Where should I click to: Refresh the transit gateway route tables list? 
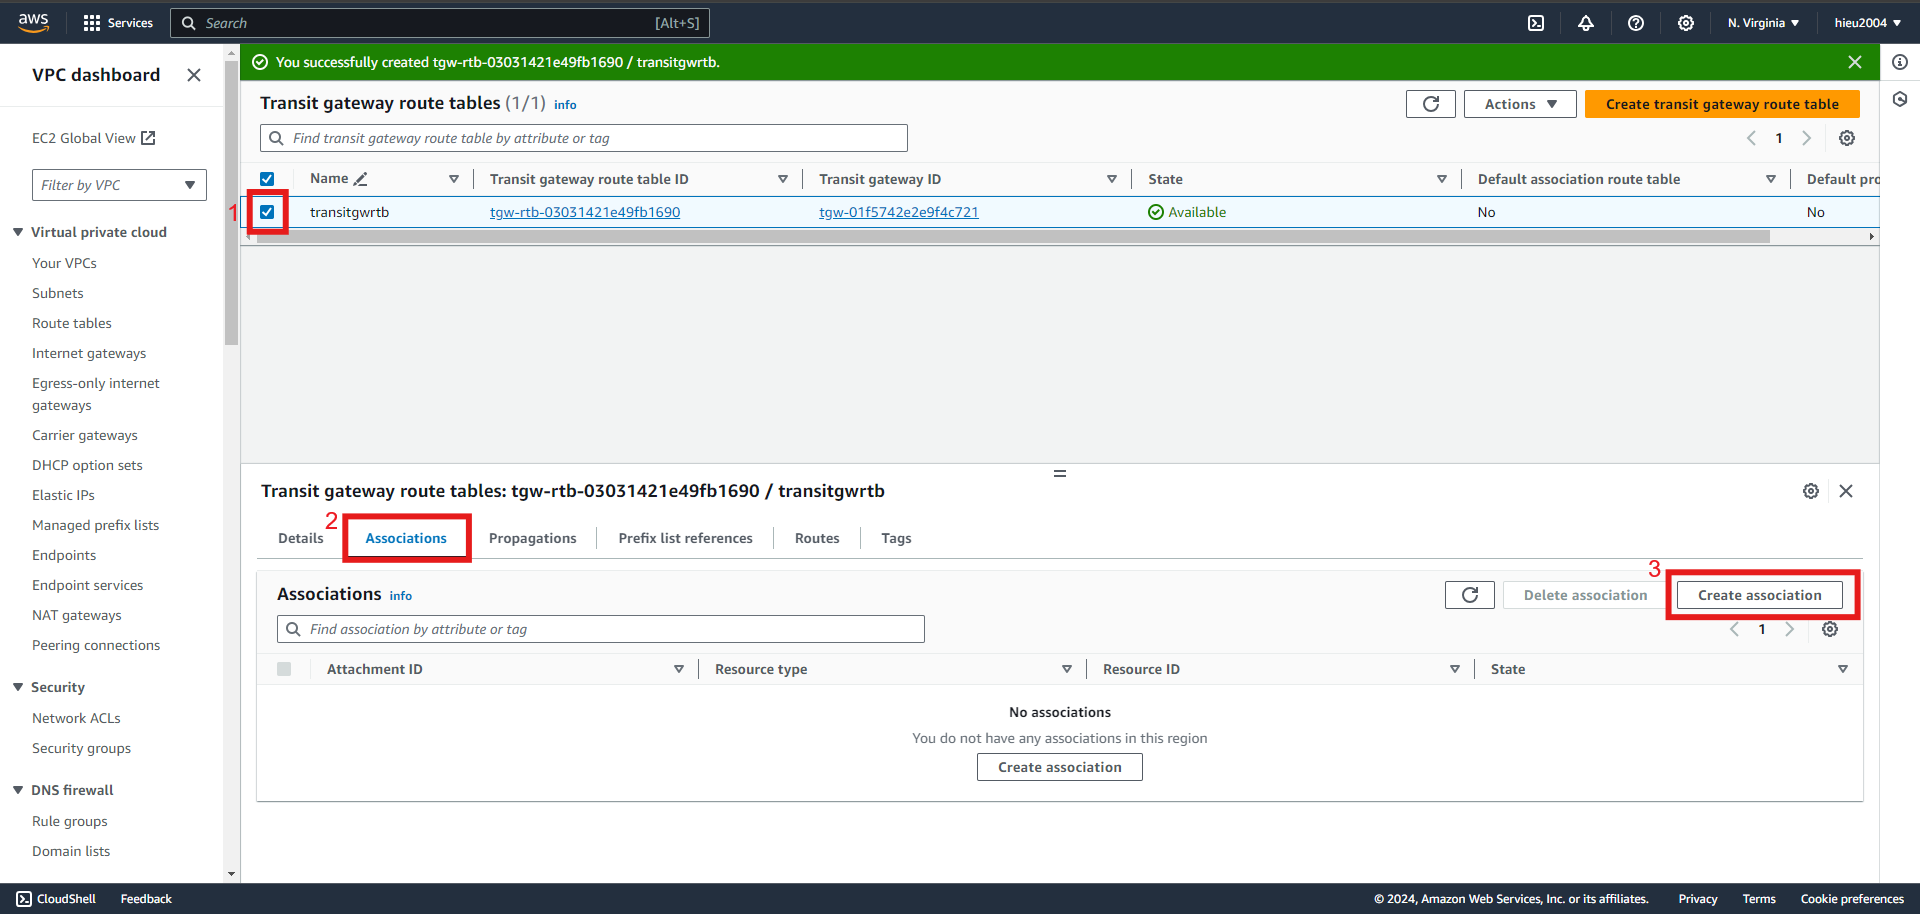(x=1431, y=104)
